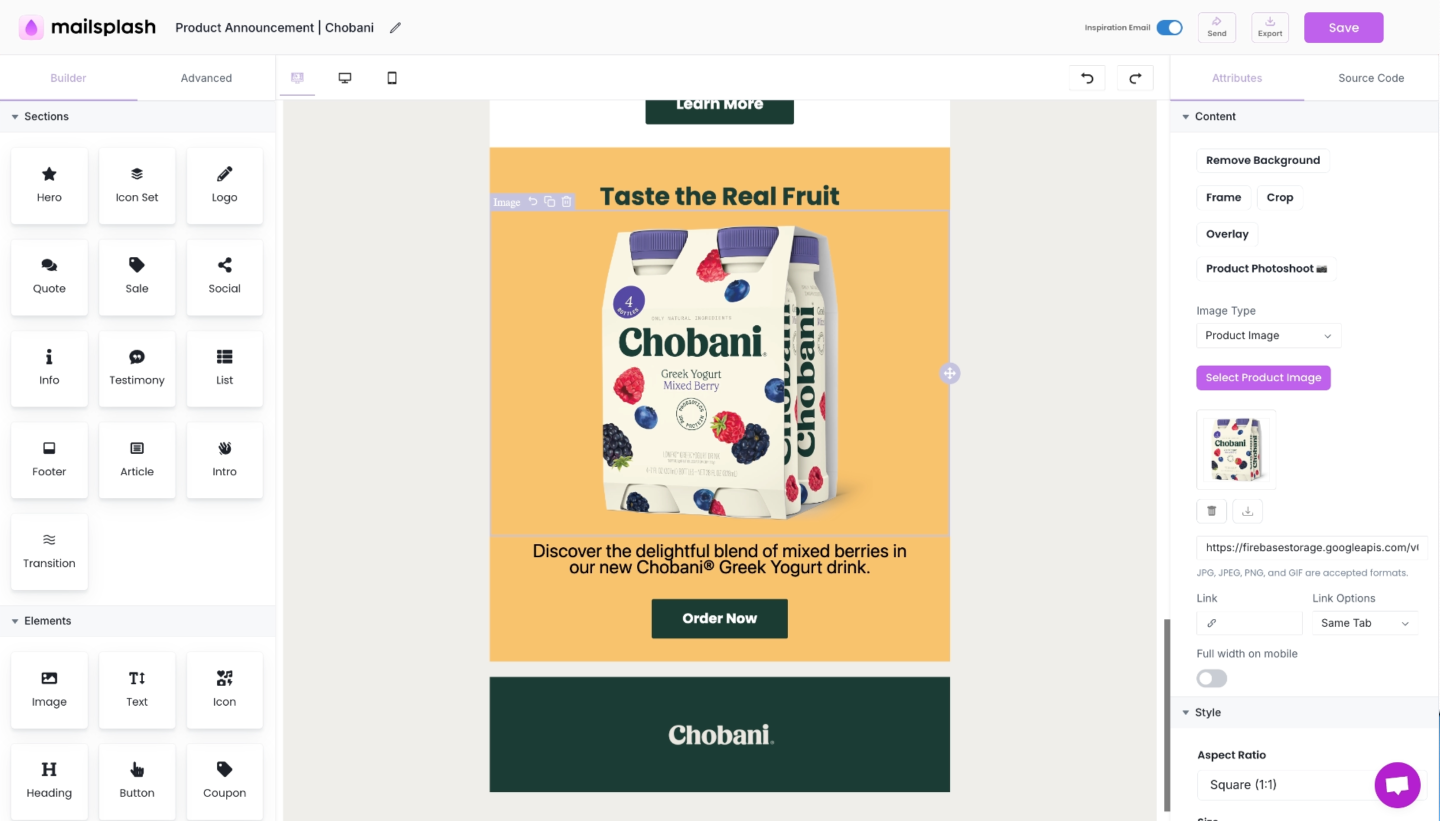This screenshot has width=1440, height=821.
Task: Open the Link Options dropdown
Action: [x=1365, y=623]
